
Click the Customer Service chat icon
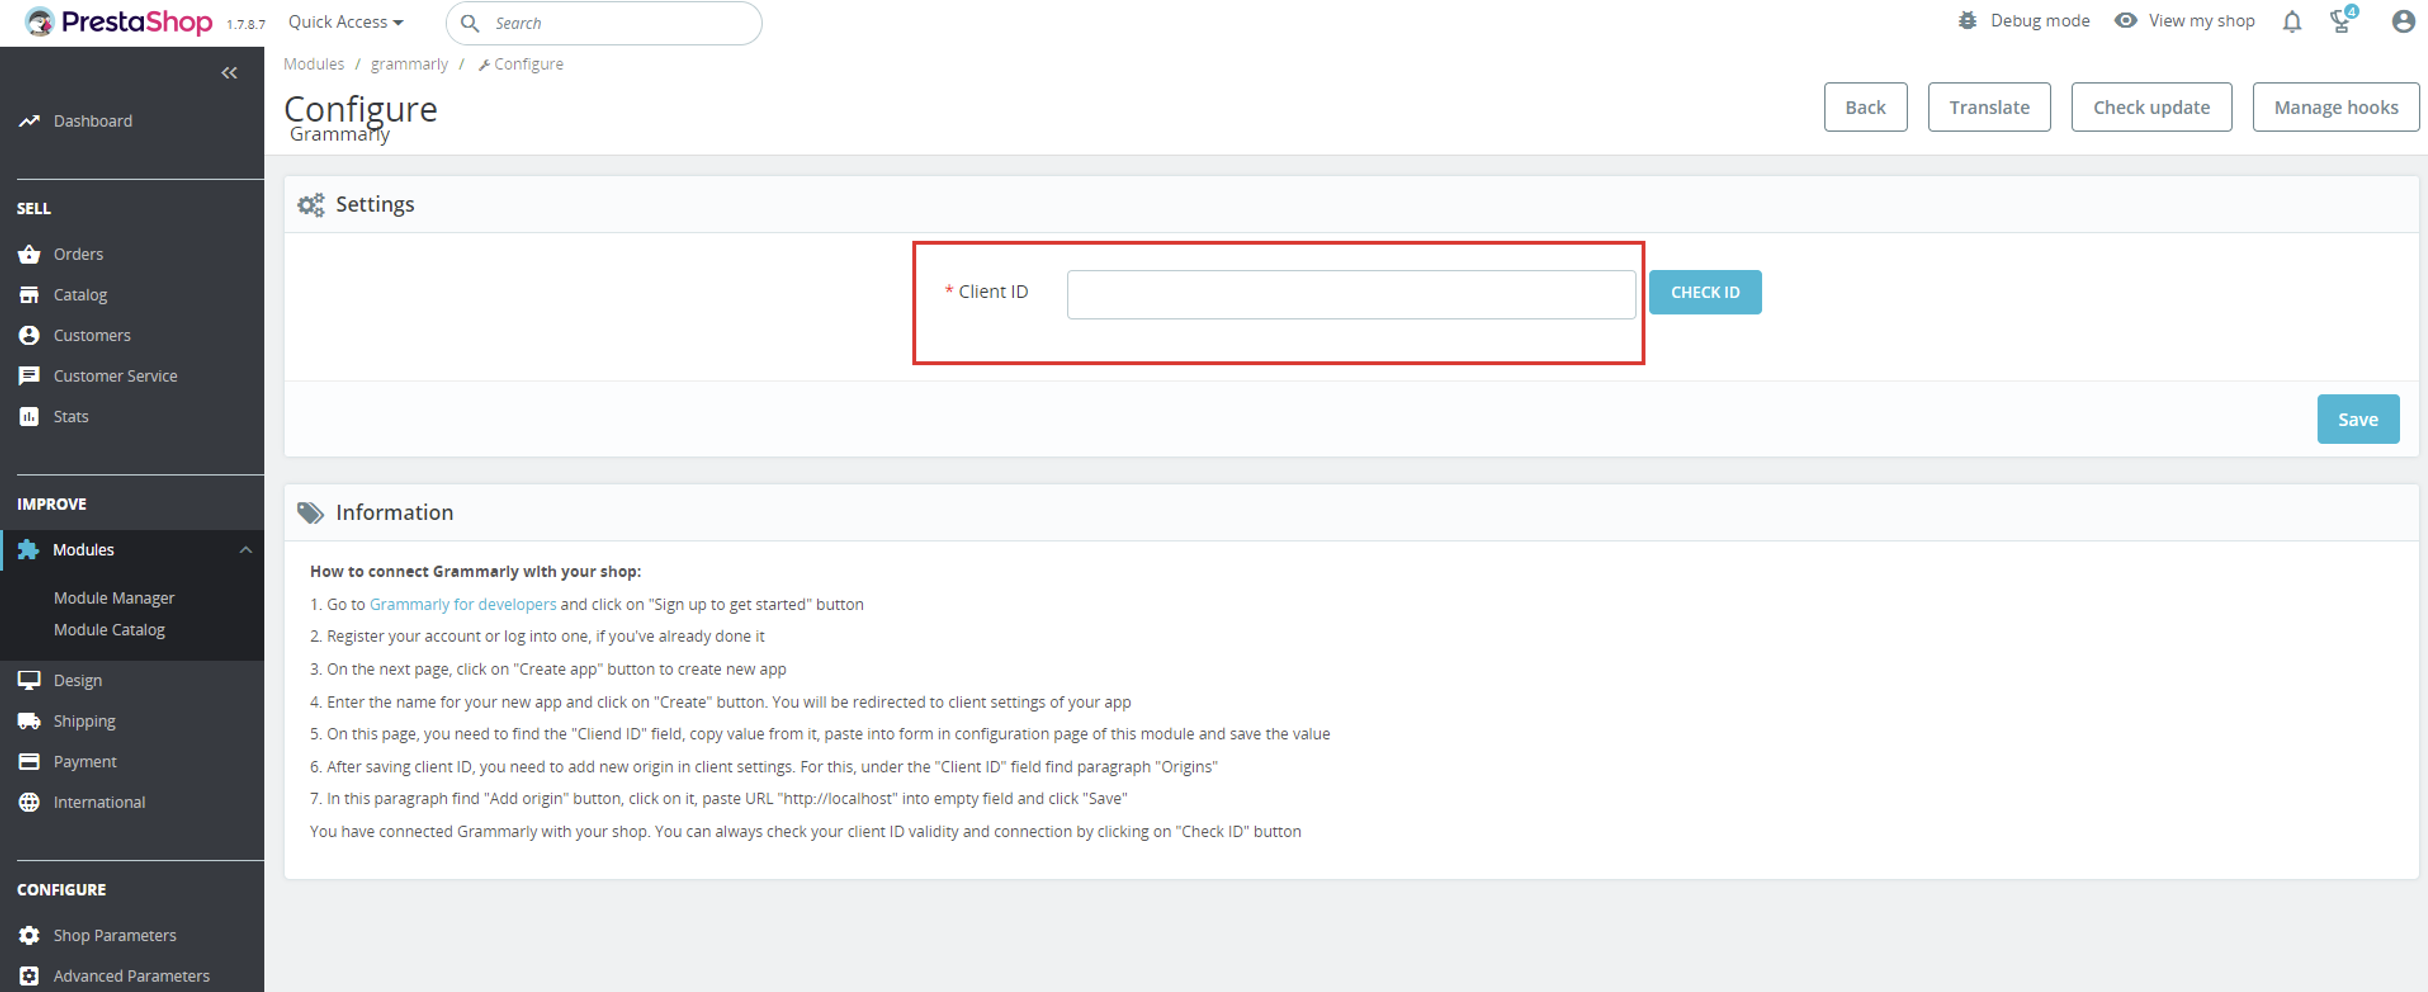click(x=29, y=376)
